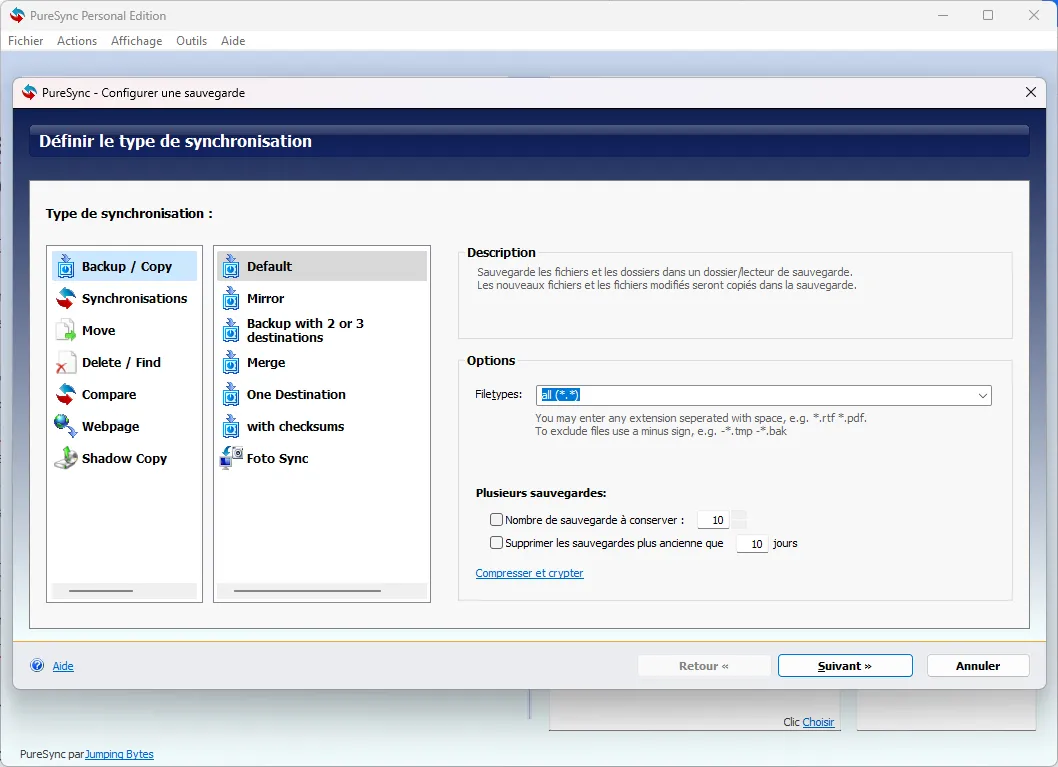Open the Fichier menu
The width and height of the screenshot is (1058, 767).
pos(26,40)
